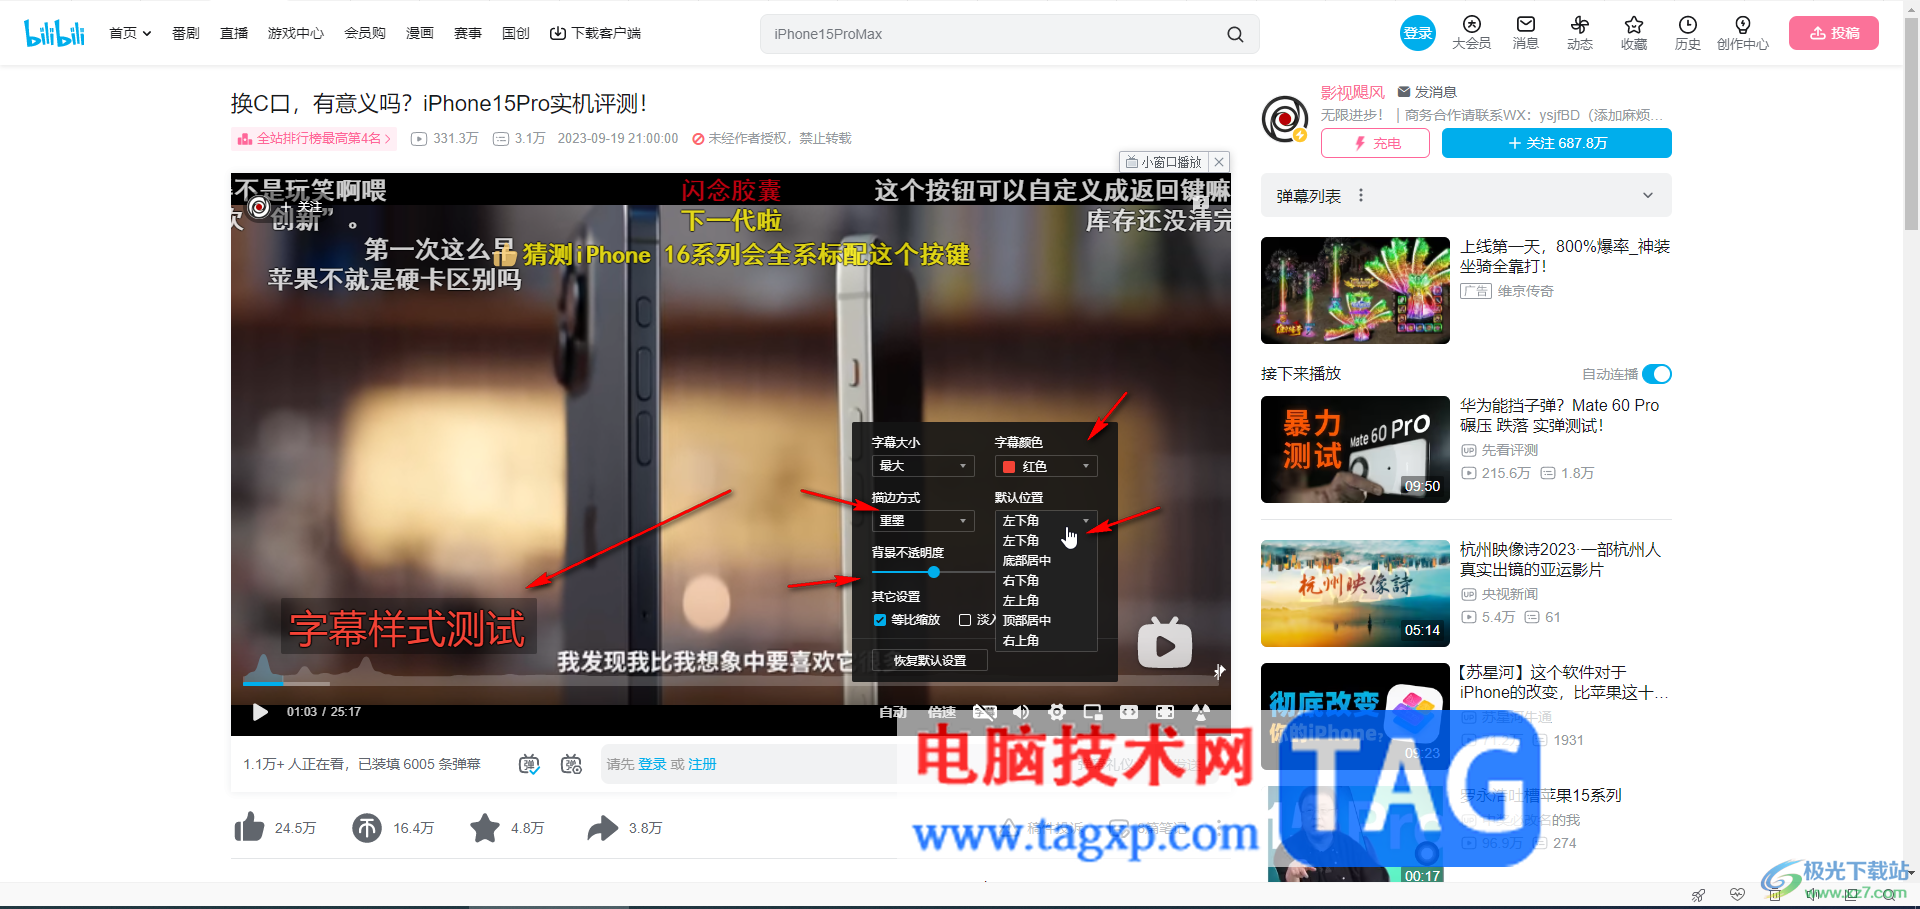Open the 杭州映像诗 video thumbnail
The height and width of the screenshot is (909, 1920).
(1355, 593)
